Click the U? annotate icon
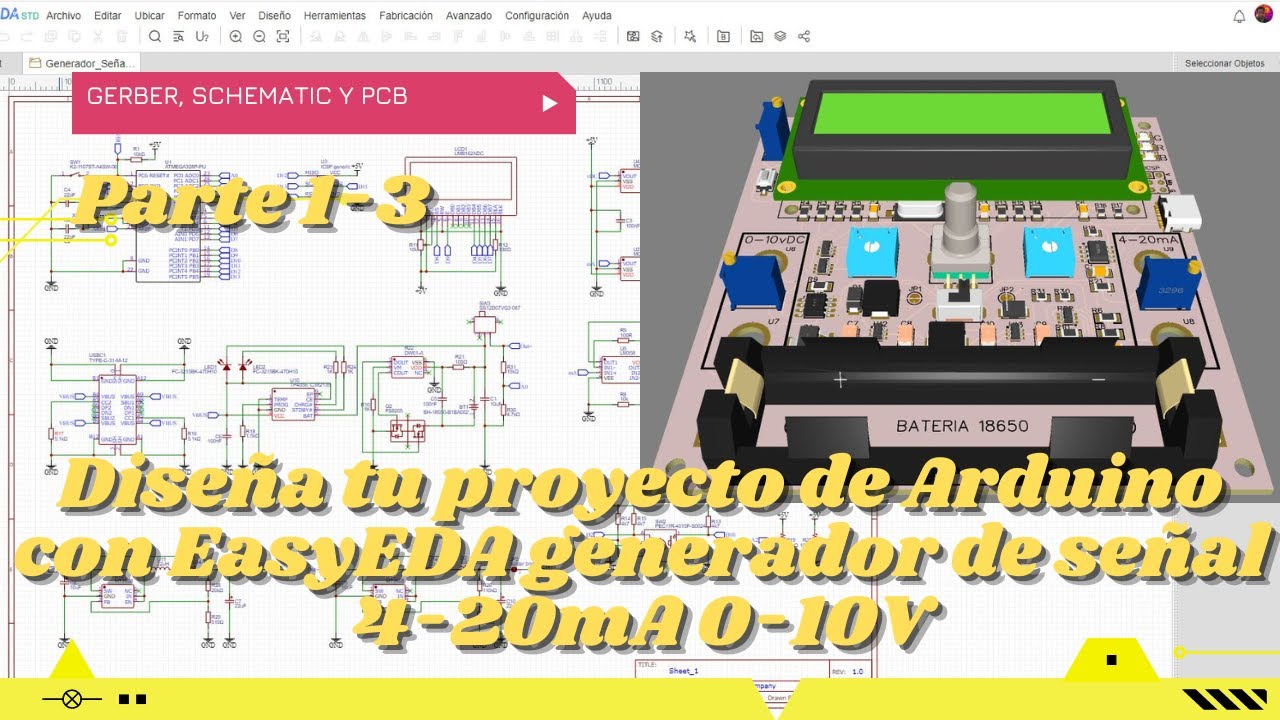This screenshot has width=1280, height=720. point(202,36)
